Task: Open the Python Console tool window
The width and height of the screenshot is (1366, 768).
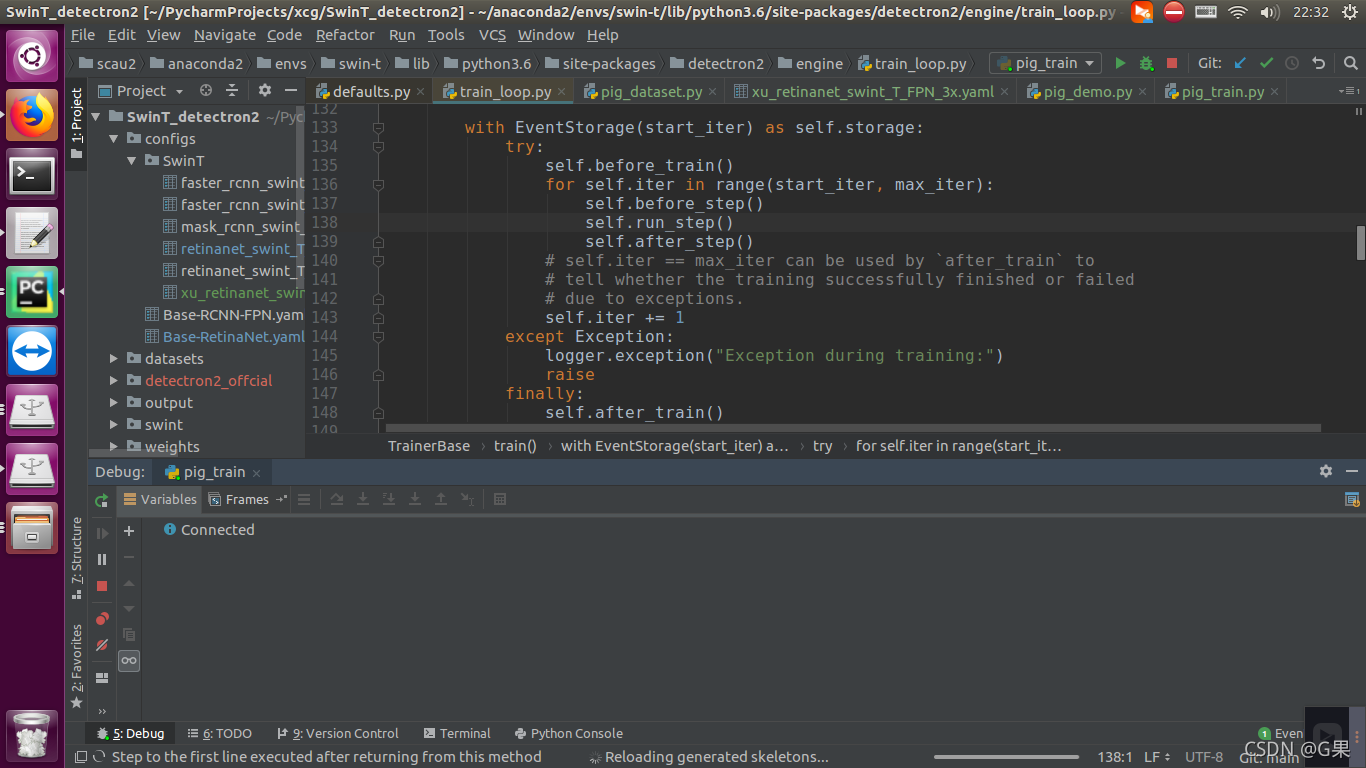Action: (568, 734)
